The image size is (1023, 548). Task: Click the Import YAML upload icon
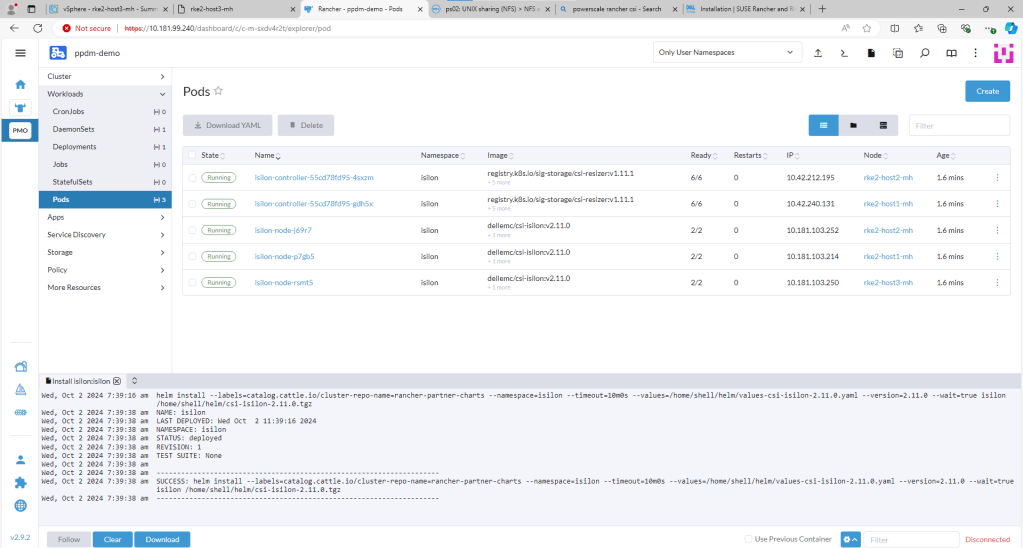pos(818,53)
